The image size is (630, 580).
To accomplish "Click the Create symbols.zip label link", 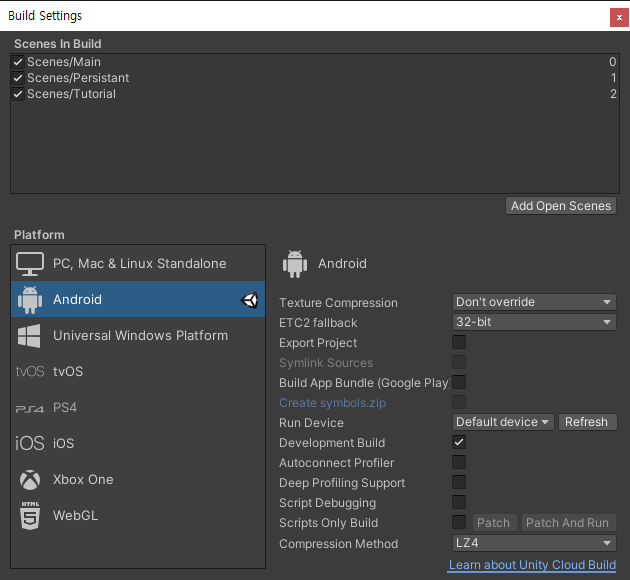I will (333, 403).
